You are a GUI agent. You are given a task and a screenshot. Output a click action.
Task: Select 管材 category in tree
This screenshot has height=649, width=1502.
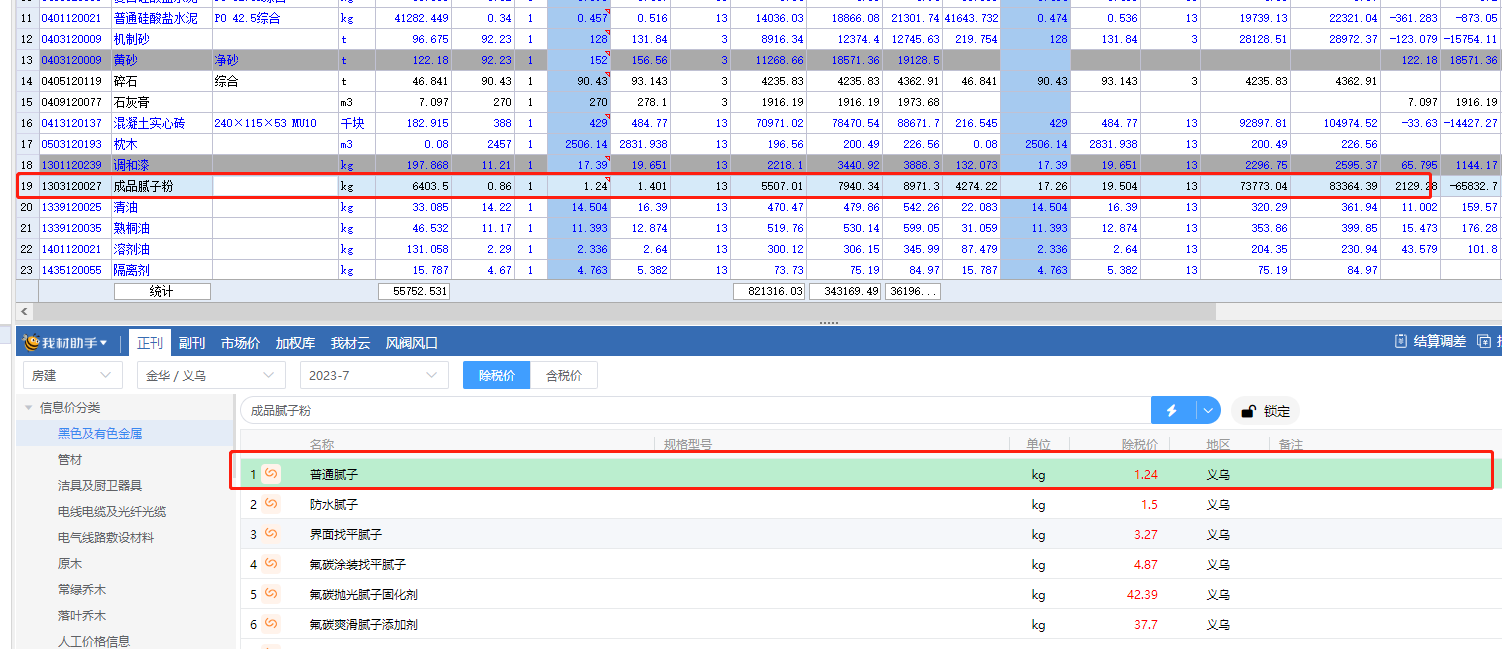tap(70, 459)
